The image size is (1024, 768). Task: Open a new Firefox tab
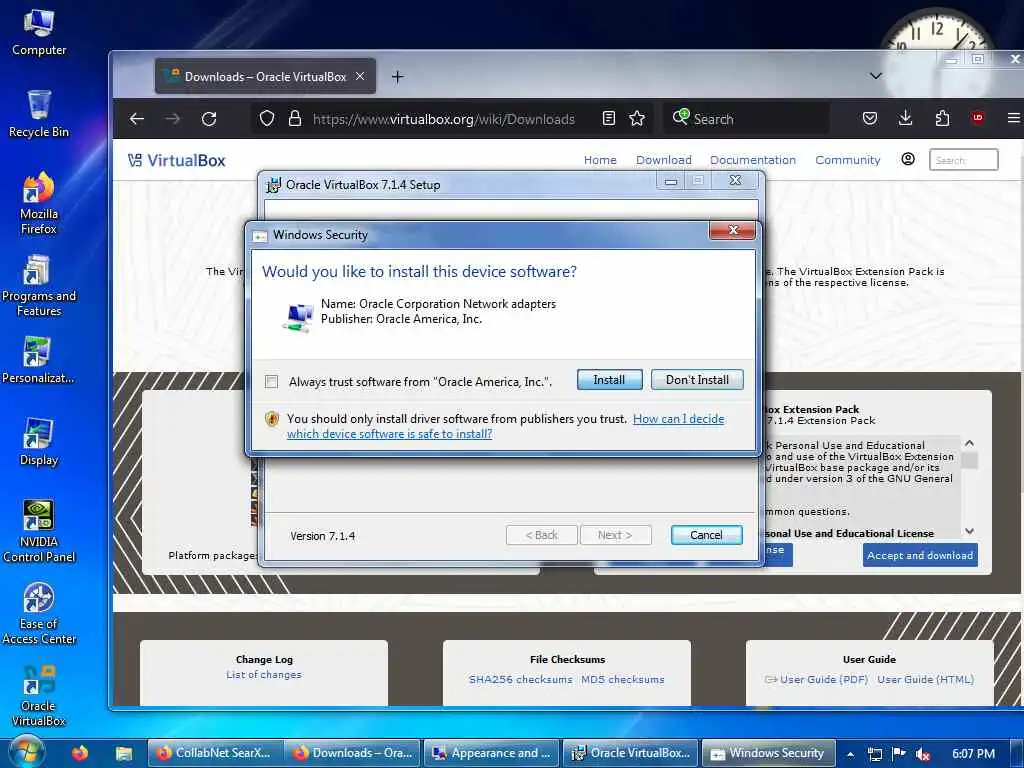pyautogui.click(x=397, y=76)
